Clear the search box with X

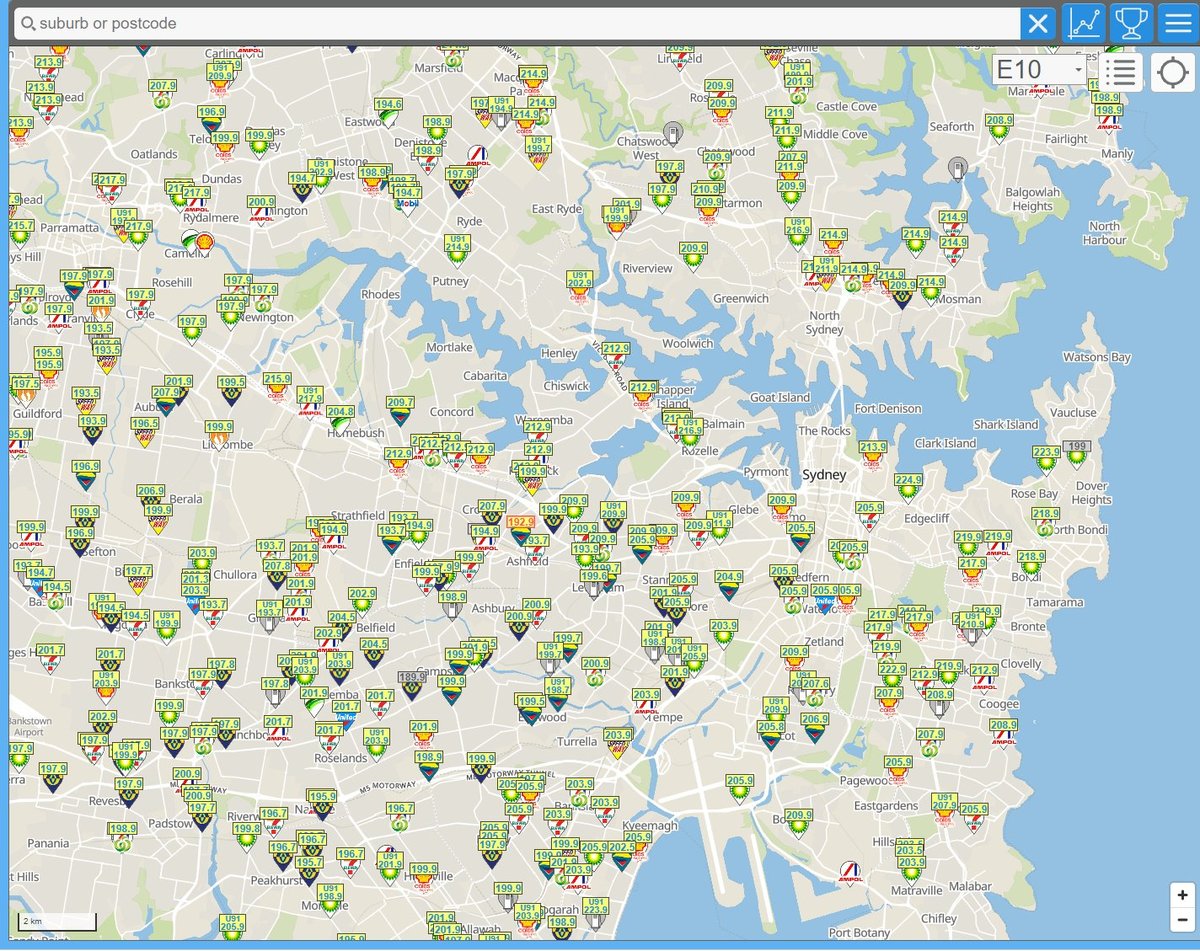pyautogui.click(x=1038, y=23)
